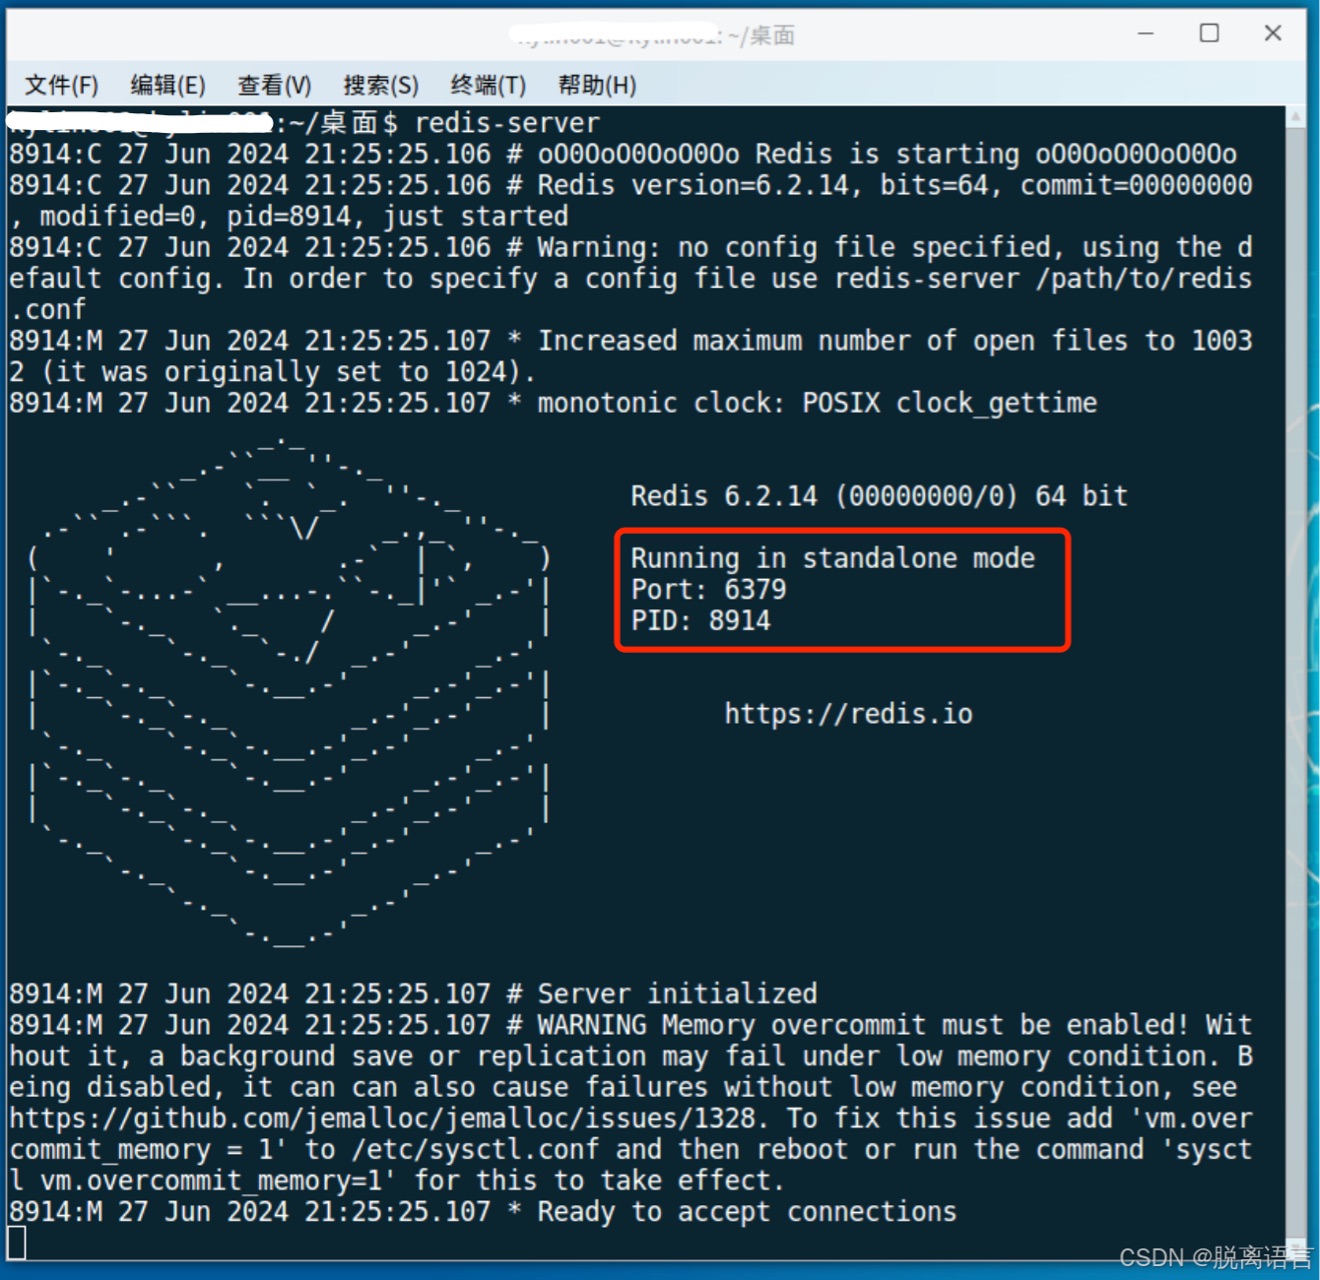The width and height of the screenshot is (1320, 1280).
Task: Open the 帮助(H) menu
Action: (597, 85)
